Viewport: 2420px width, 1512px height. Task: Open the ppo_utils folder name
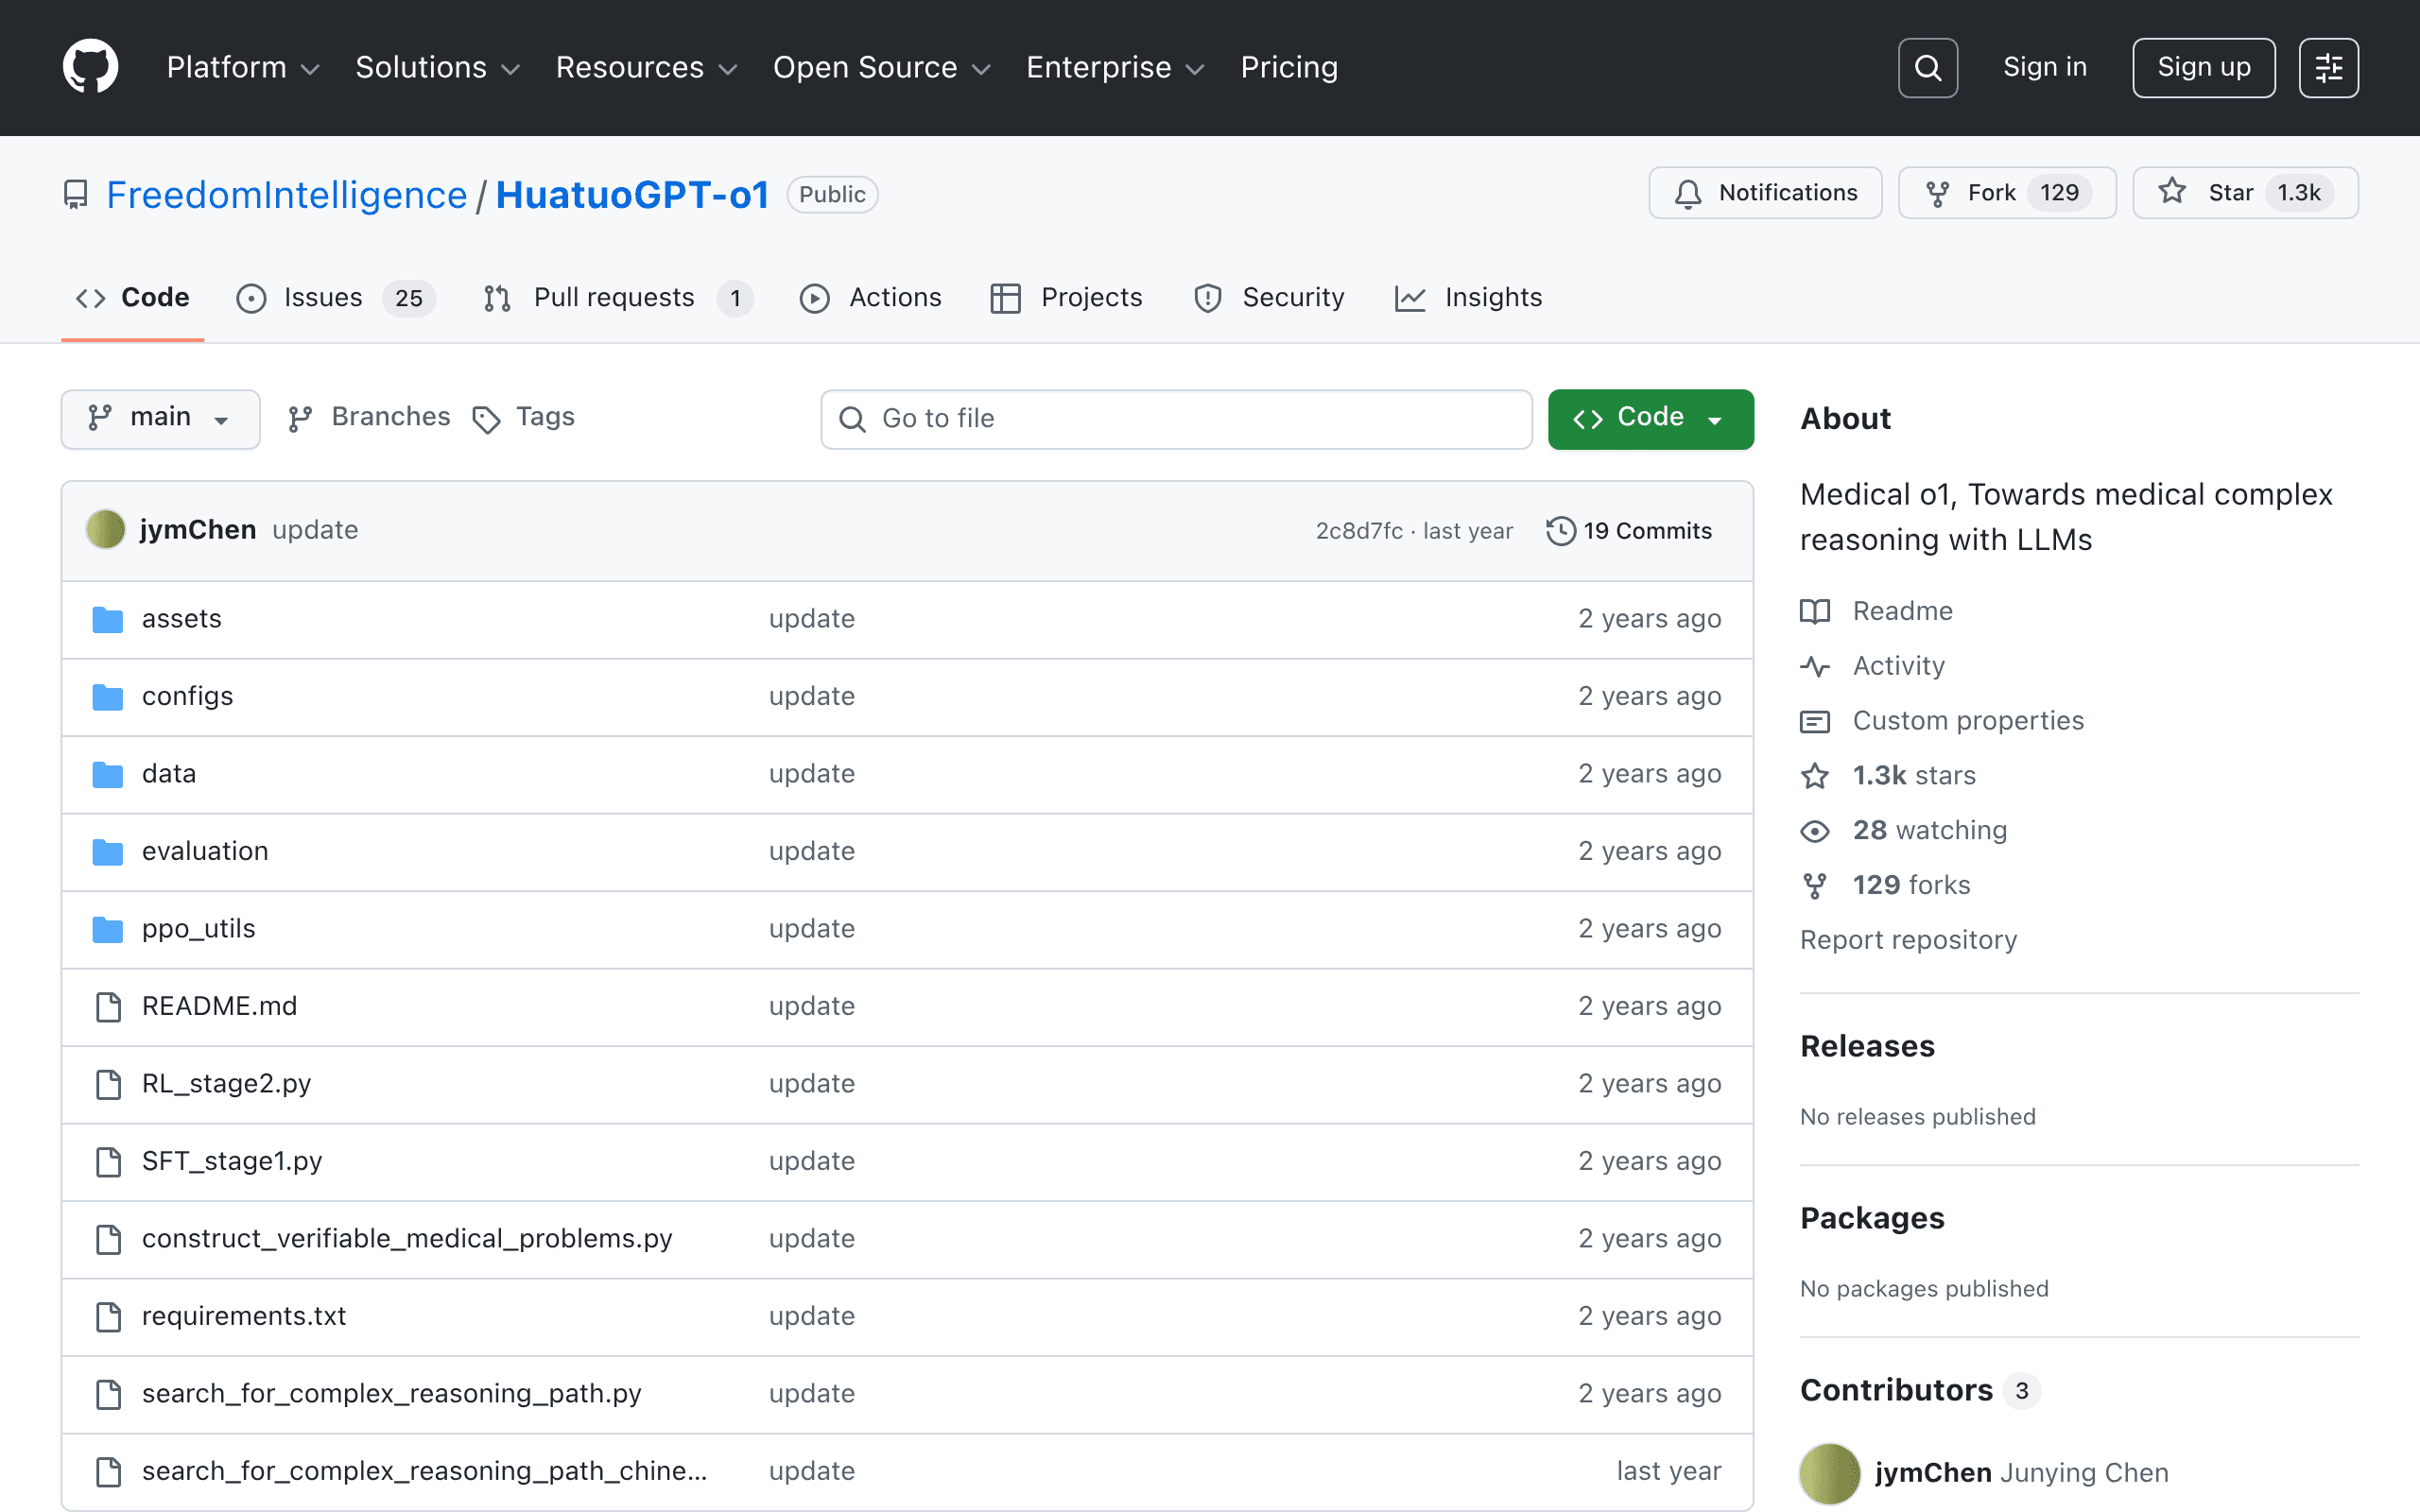coord(198,929)
